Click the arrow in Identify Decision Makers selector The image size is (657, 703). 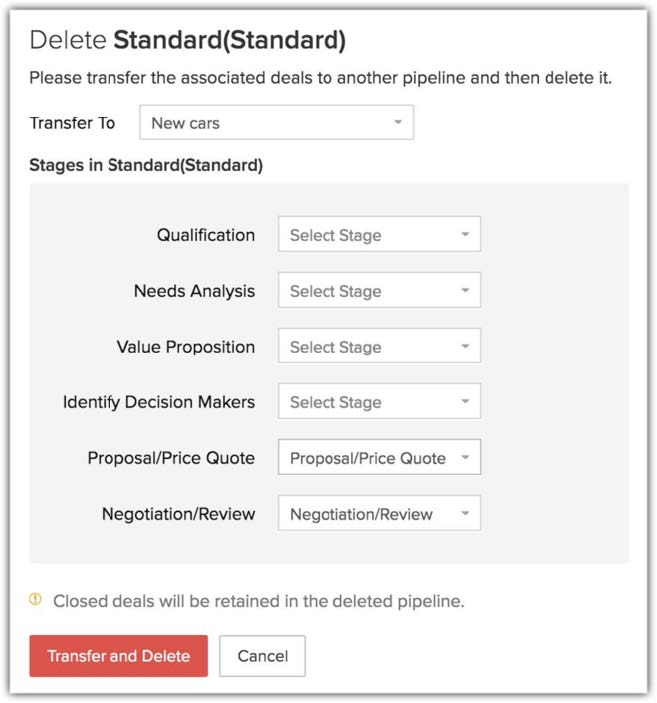tap(465, 403)
